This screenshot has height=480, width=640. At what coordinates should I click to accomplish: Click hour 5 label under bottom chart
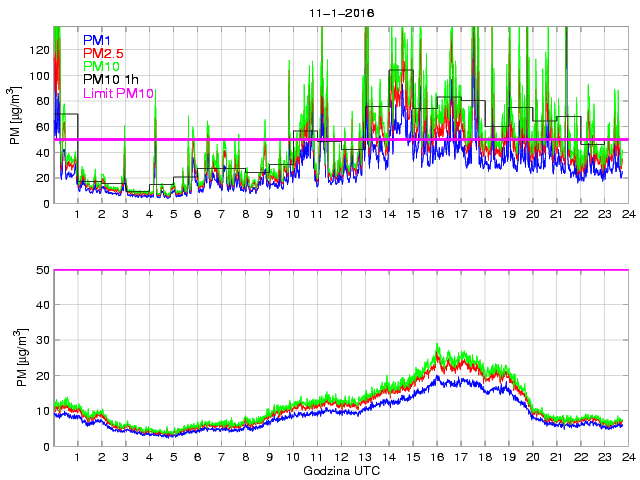point(173,457)
